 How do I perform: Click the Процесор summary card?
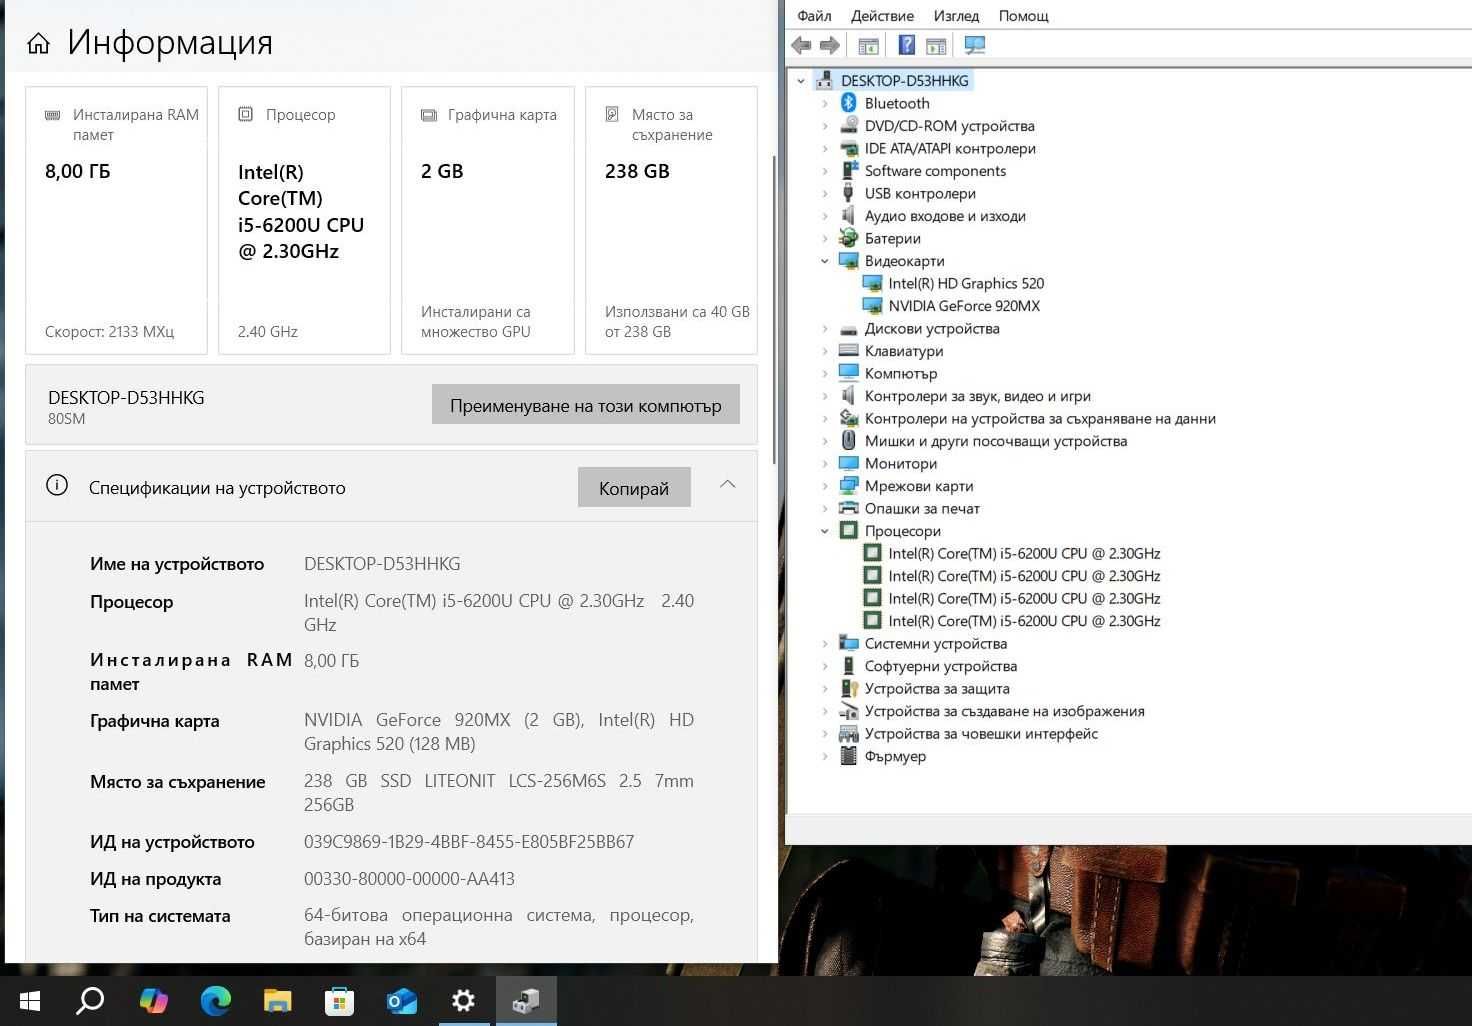click(x=304, y=220)
